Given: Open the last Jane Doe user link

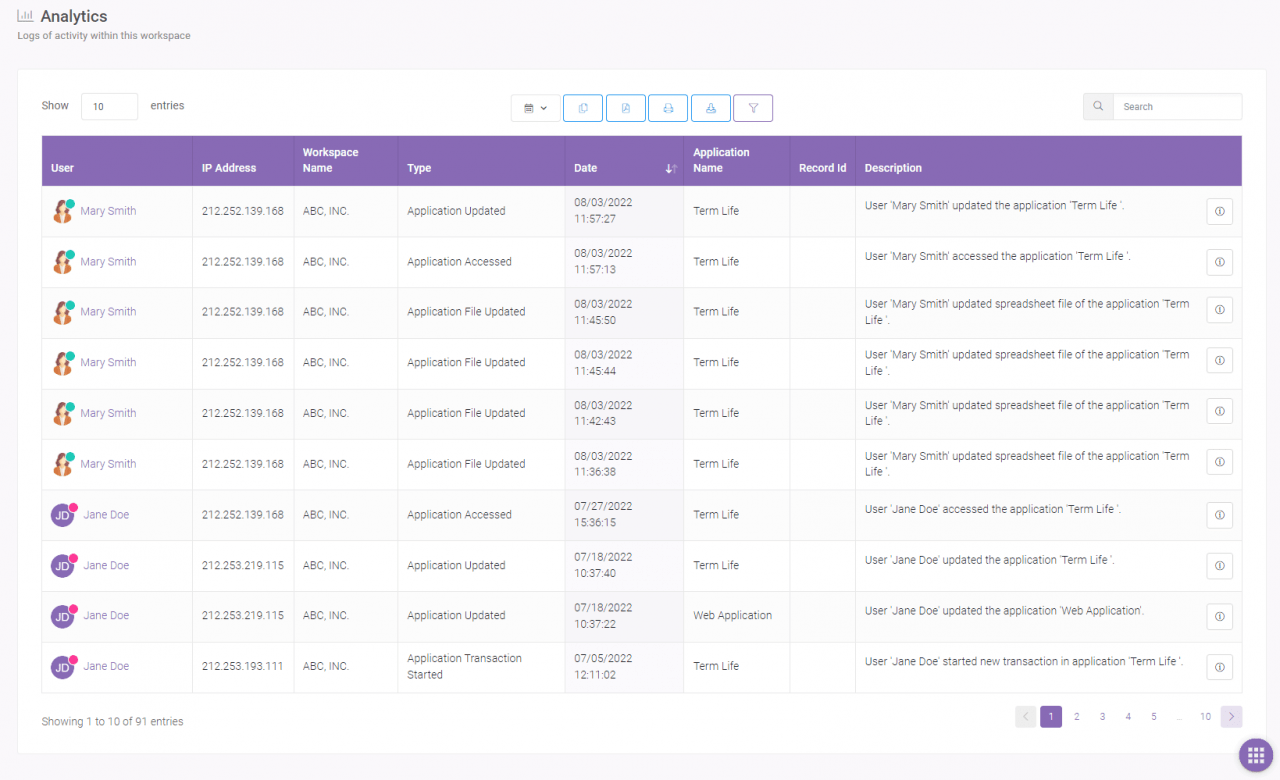Looking at the screenshot, I should (106, 666).
